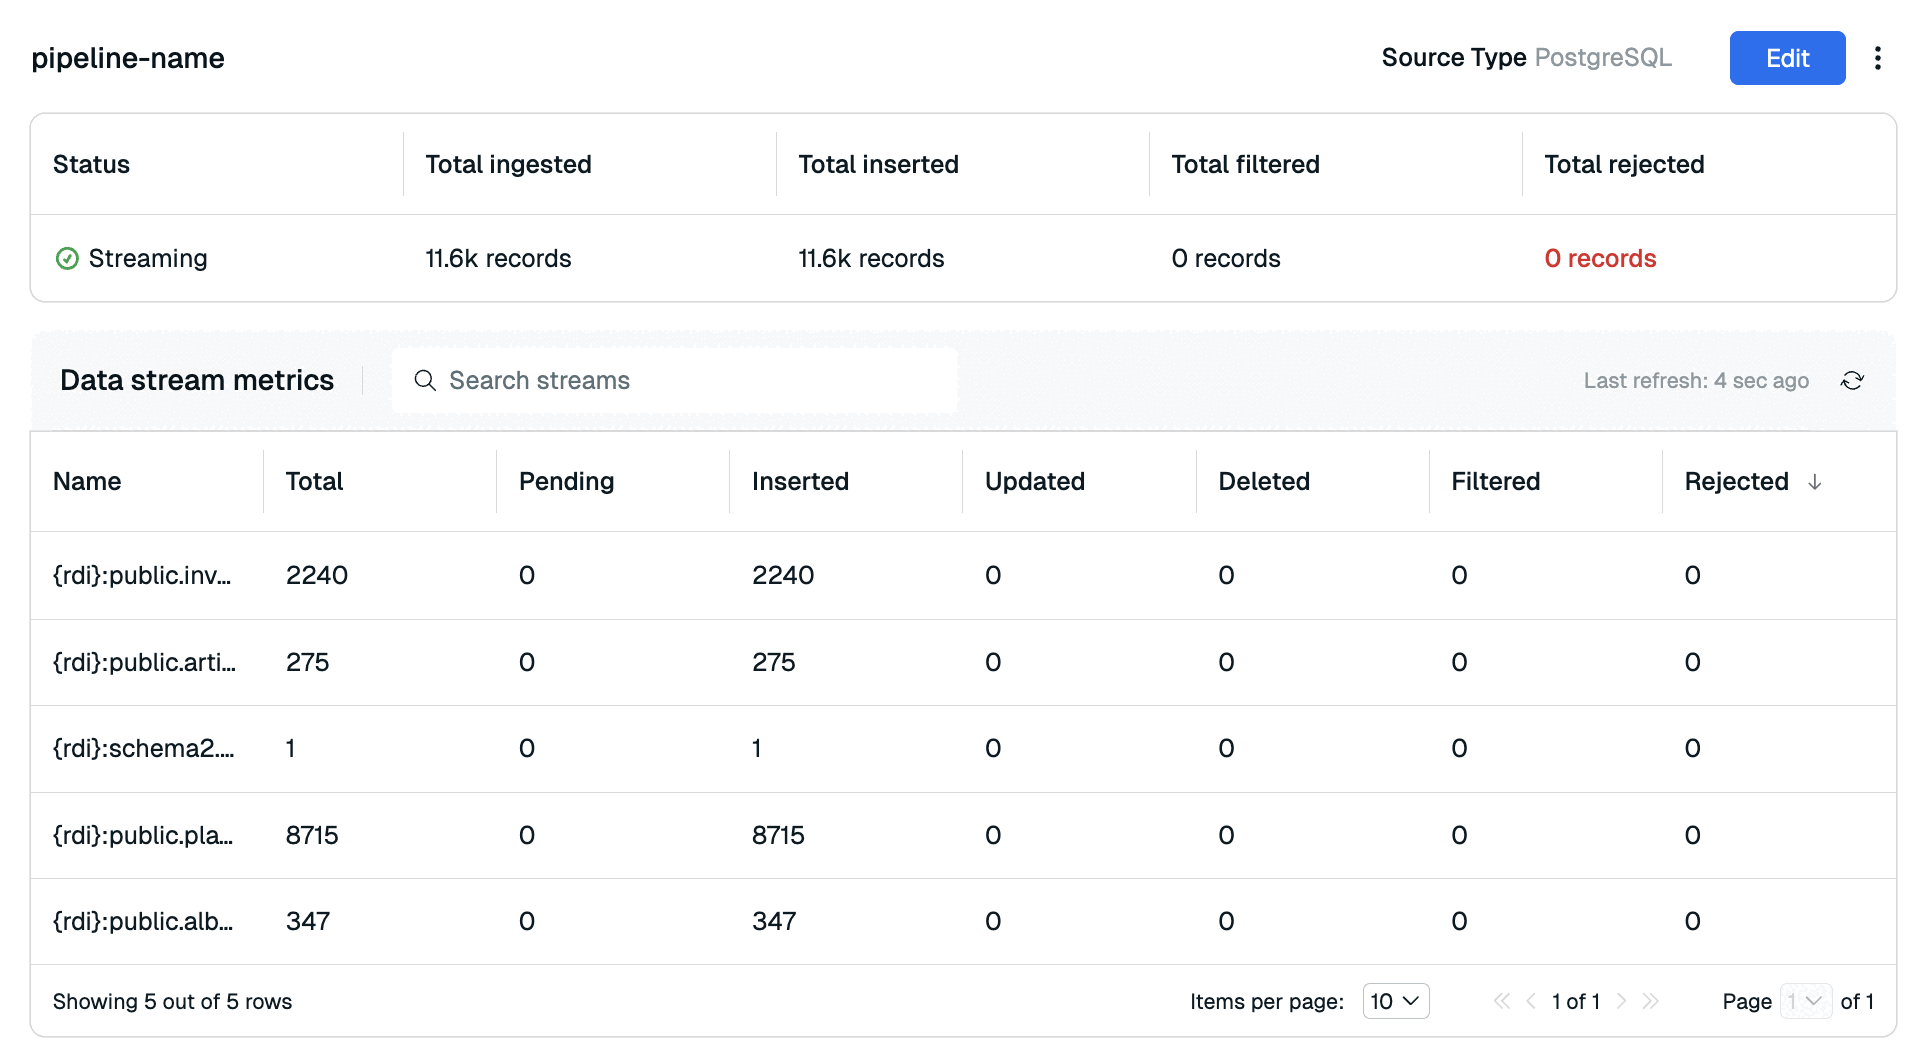
Task: Sort by the Name column header
Action: pyautogui.click(x=87, y=482)
